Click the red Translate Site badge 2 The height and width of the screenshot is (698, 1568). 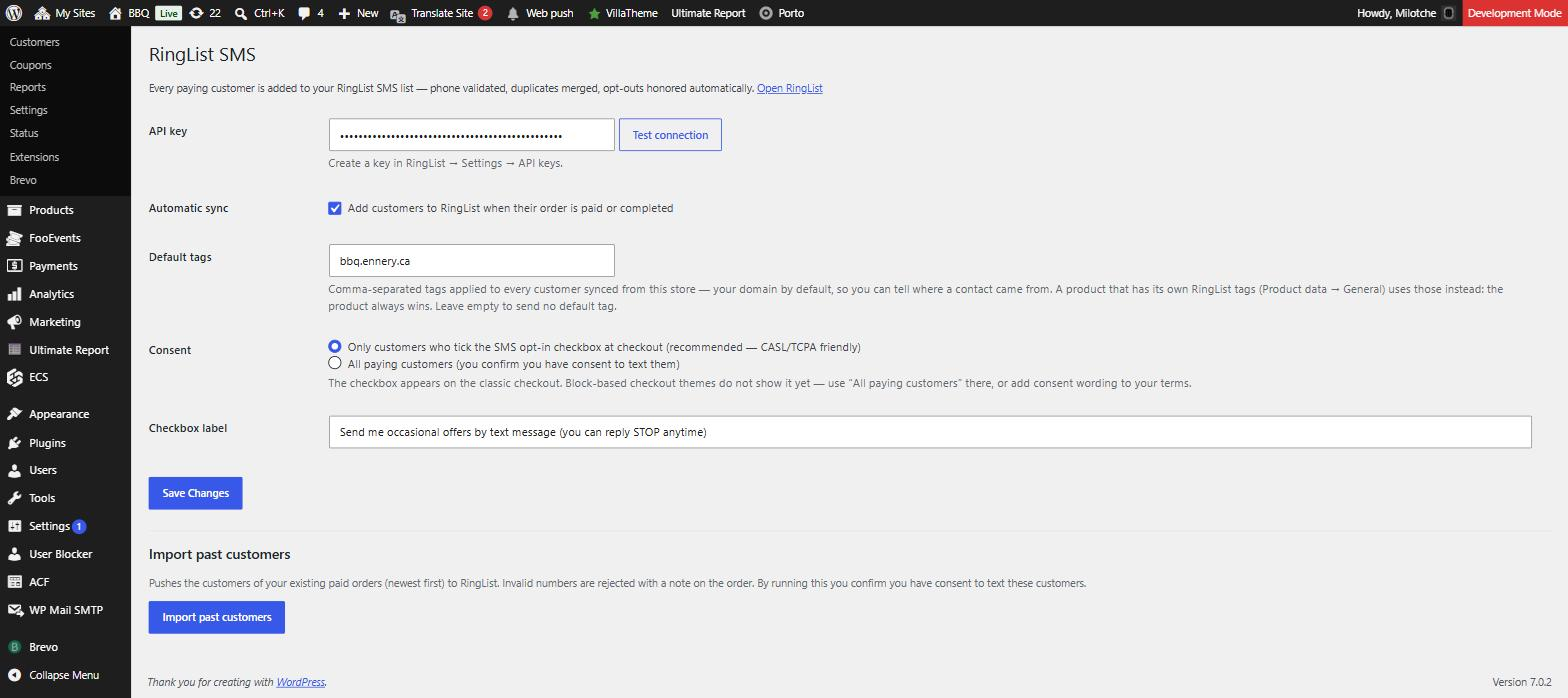(x=485, y=13)
